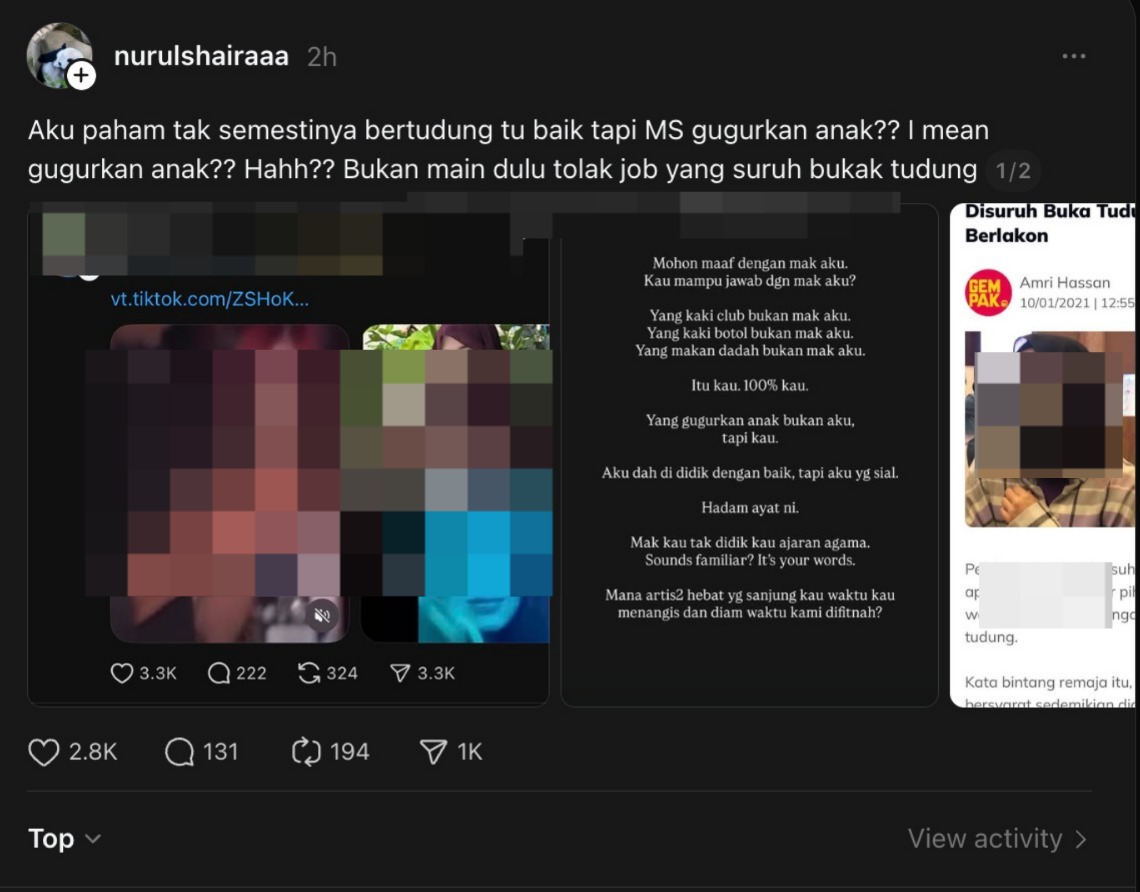Follow the user via the plus badge on the avatar

coord(81,75)
